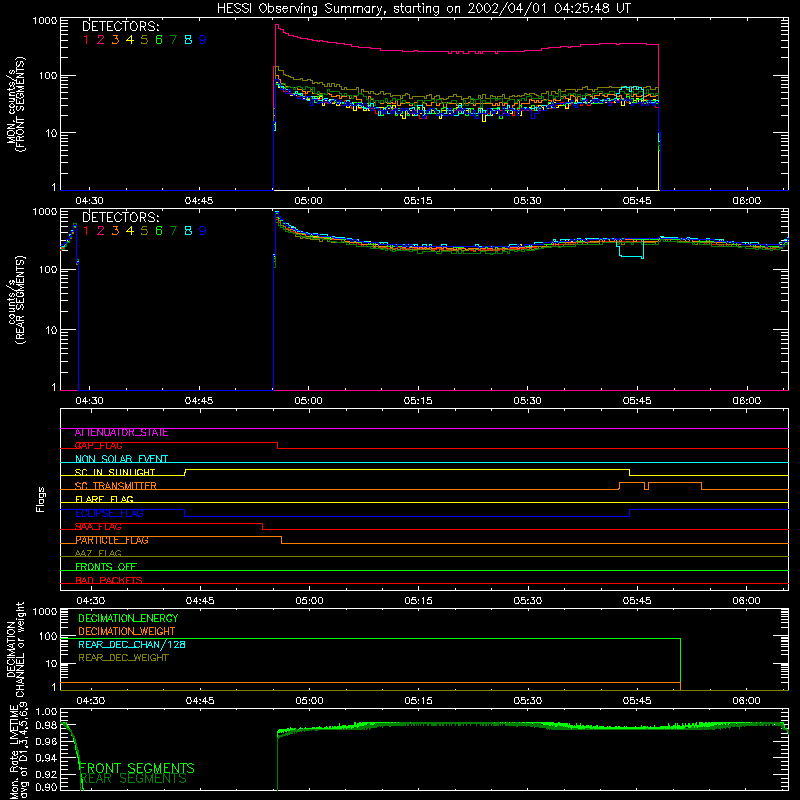Click detector 2 legend in front segments panel
Image resolution: width=800 pixels, height=800 pixels.
(x=101, y=40)
